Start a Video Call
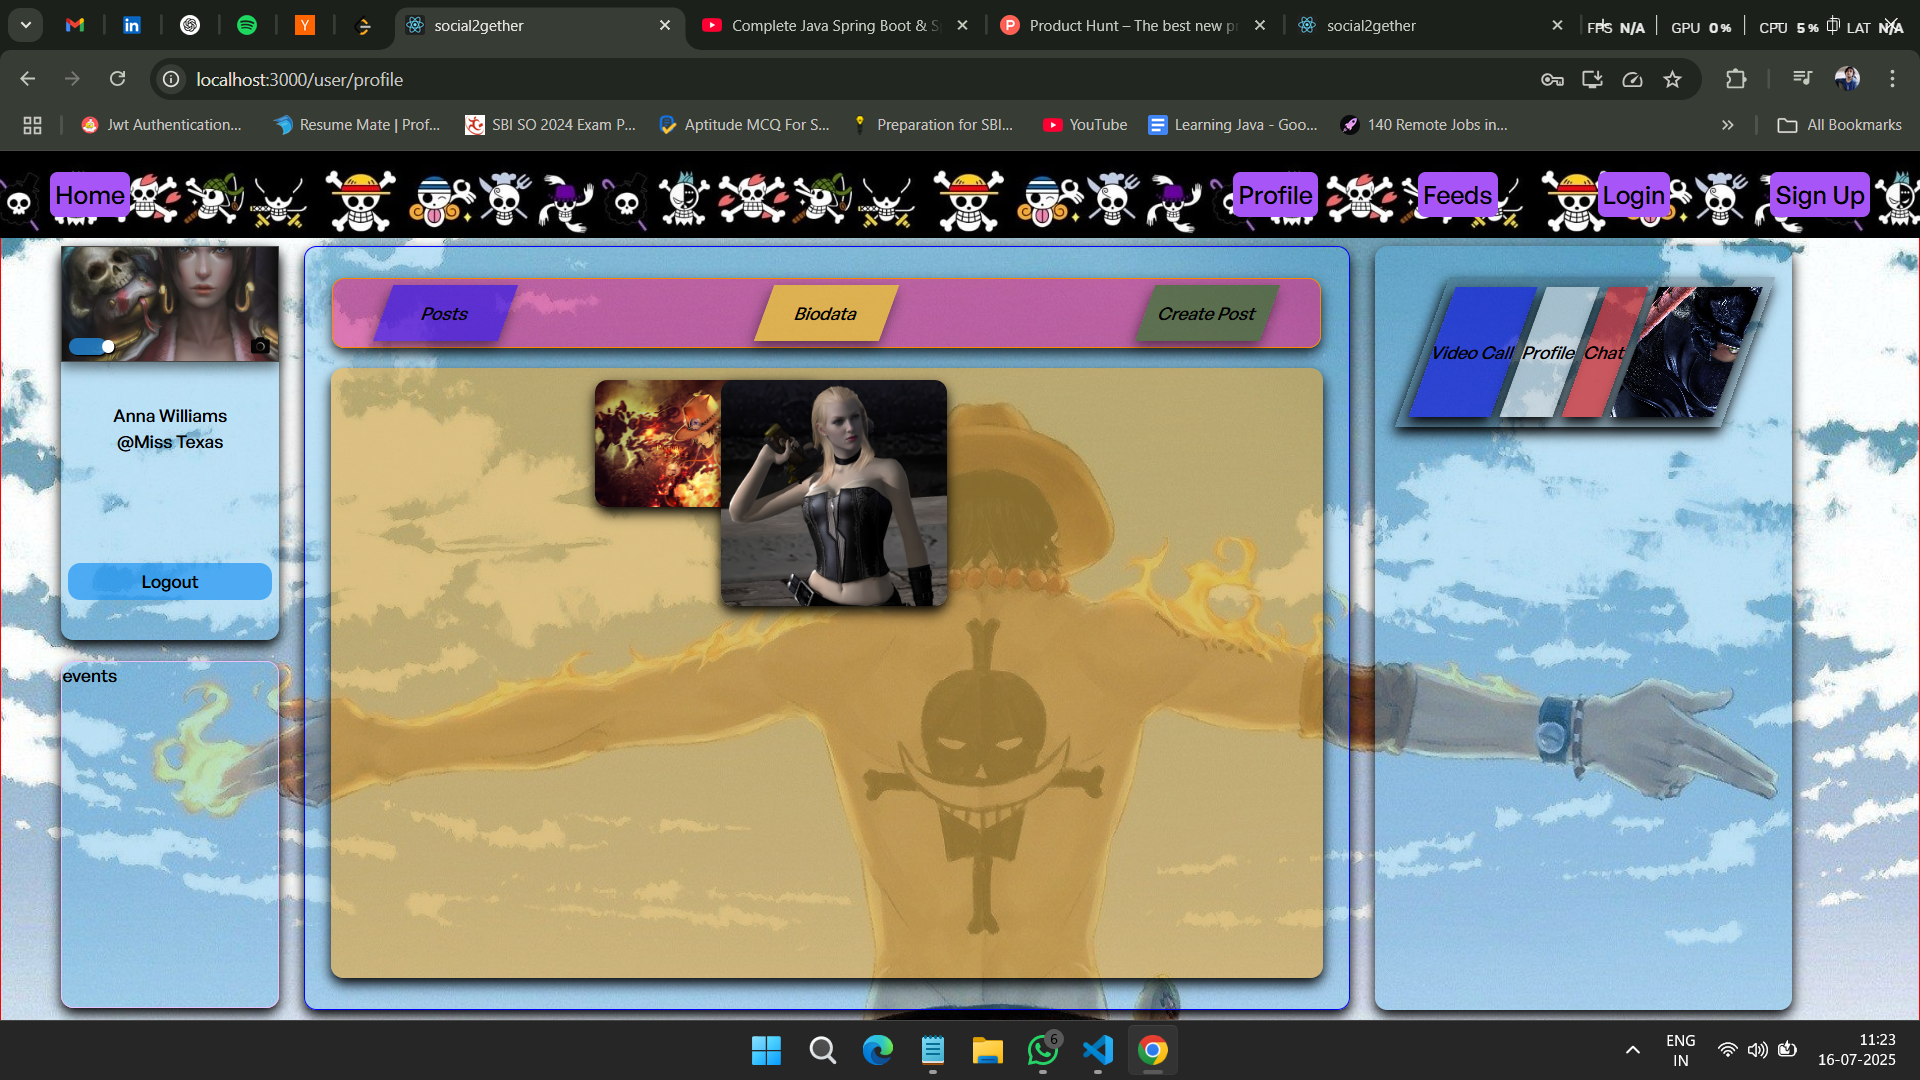The height and width of the screenshot is (1080, 1920). [x=1470, y=353]
